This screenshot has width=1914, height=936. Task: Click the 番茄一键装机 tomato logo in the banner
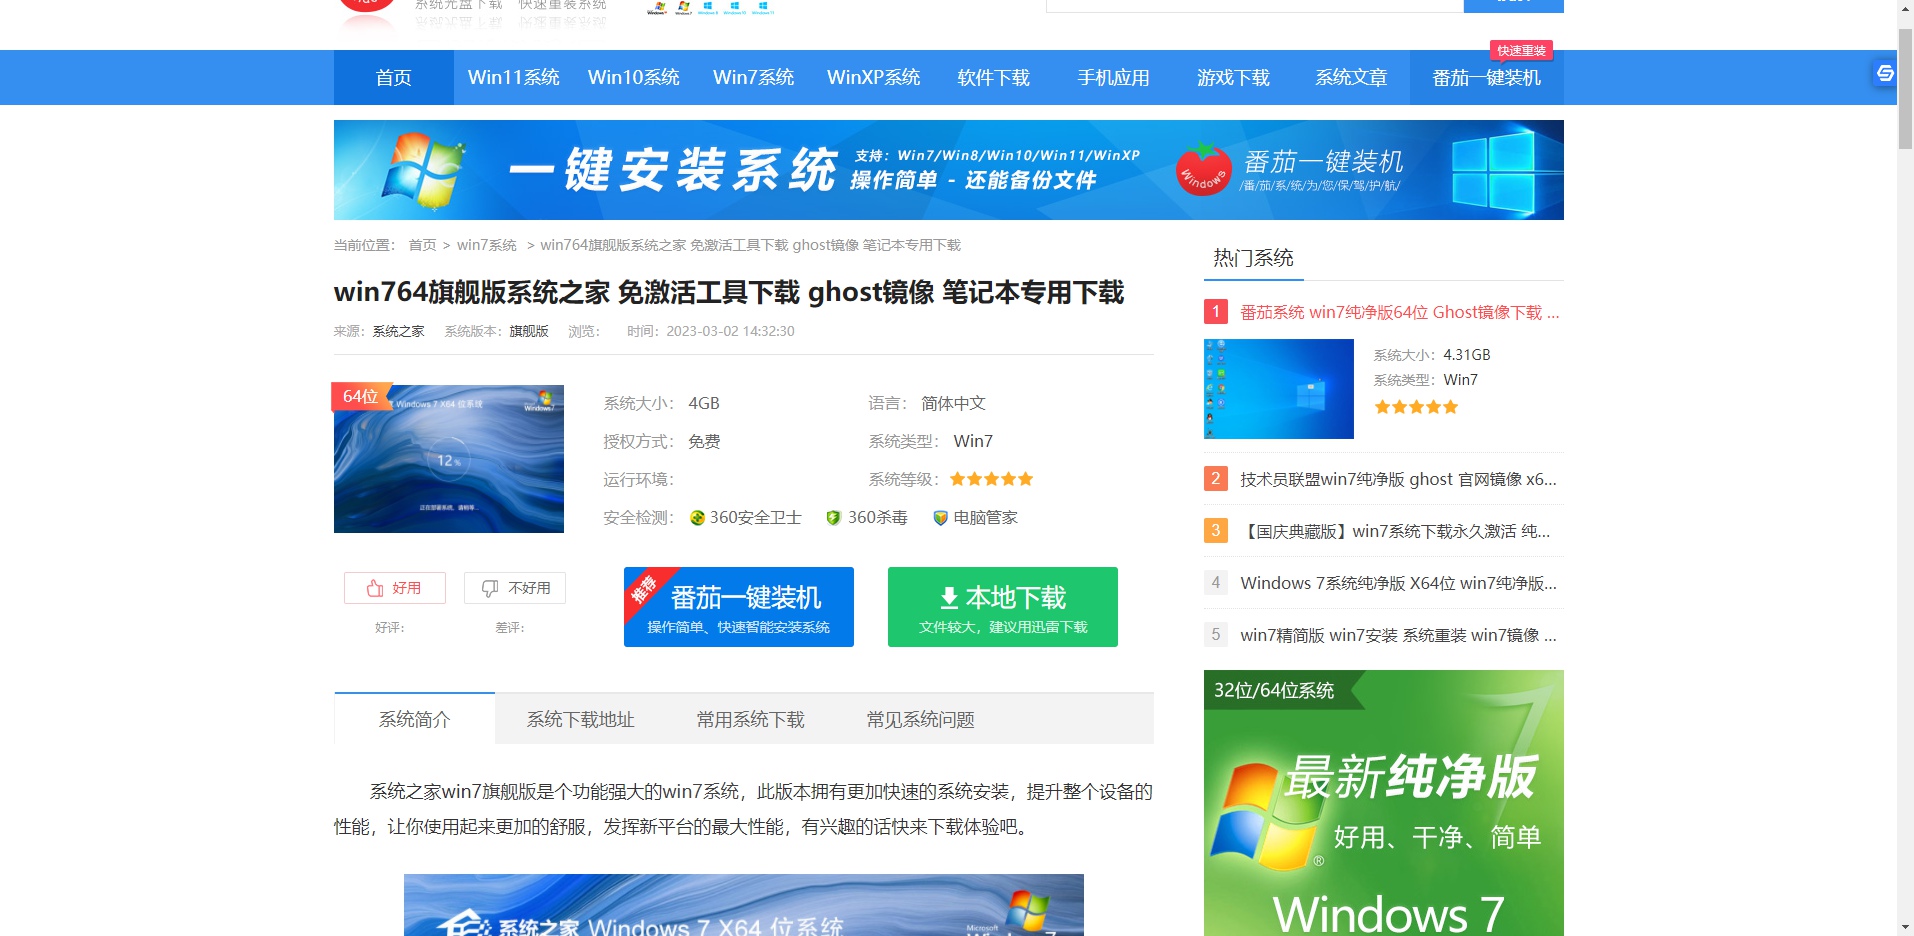pyautogui.click(x=1203, y=169)
